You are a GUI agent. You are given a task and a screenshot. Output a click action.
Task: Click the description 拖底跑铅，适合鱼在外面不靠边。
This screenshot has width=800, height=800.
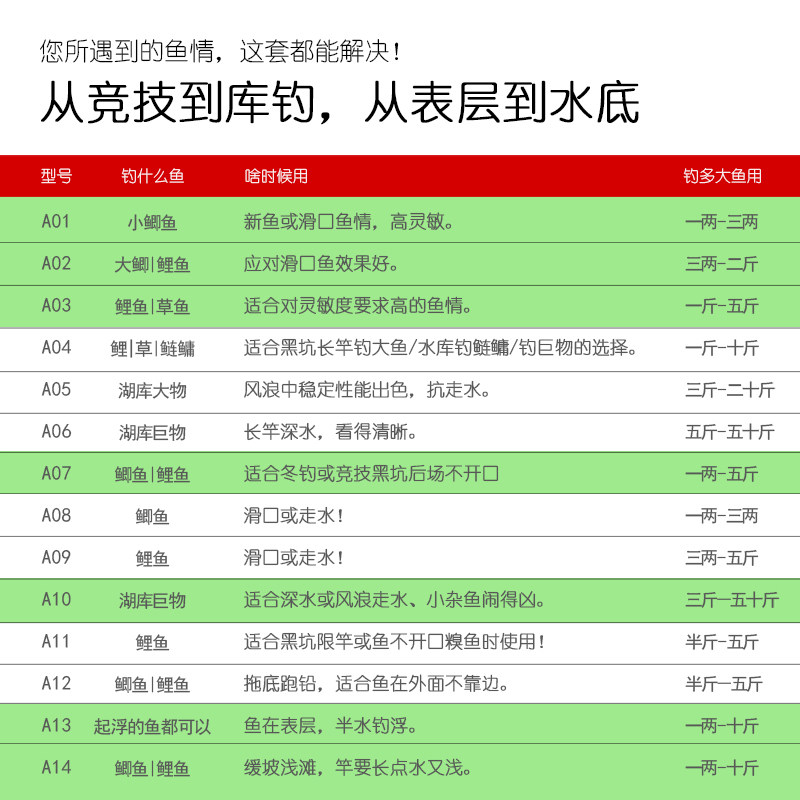point(376,683)
